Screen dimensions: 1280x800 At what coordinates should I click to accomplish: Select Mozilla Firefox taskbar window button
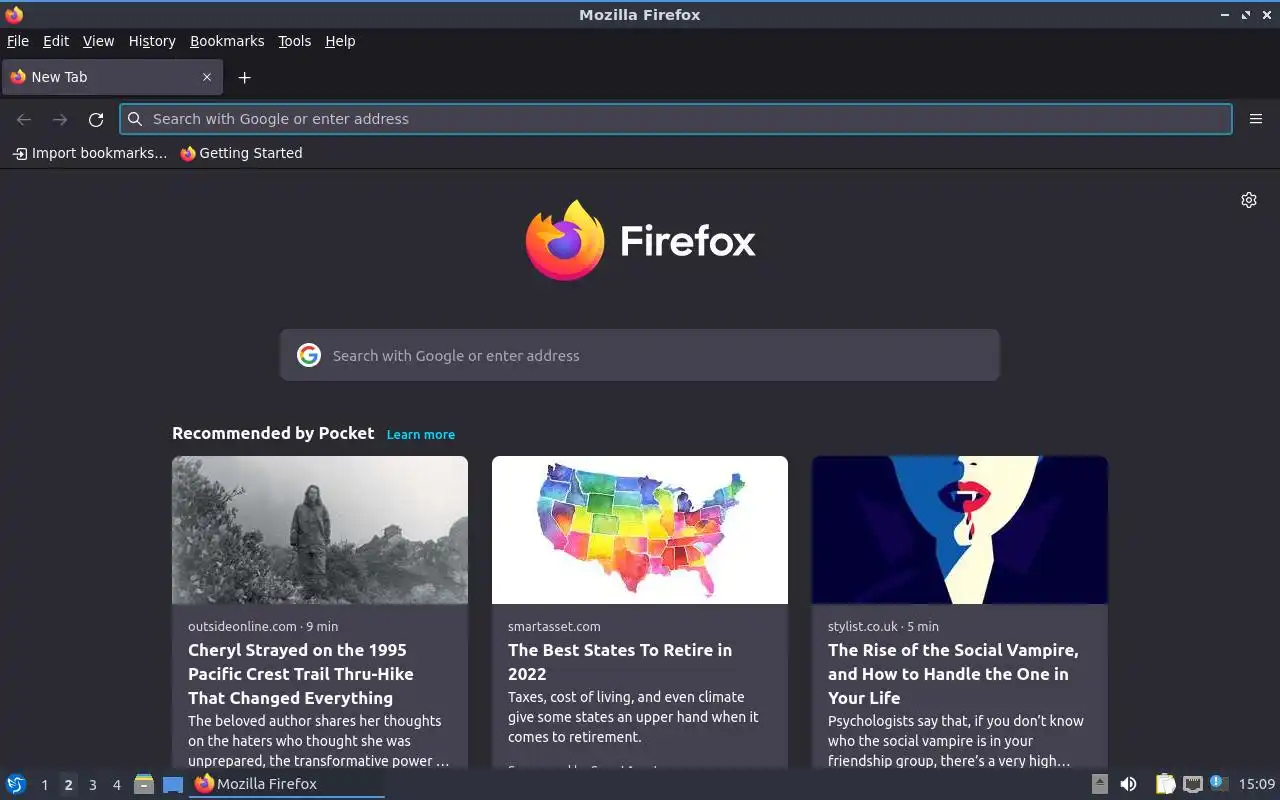287,784
